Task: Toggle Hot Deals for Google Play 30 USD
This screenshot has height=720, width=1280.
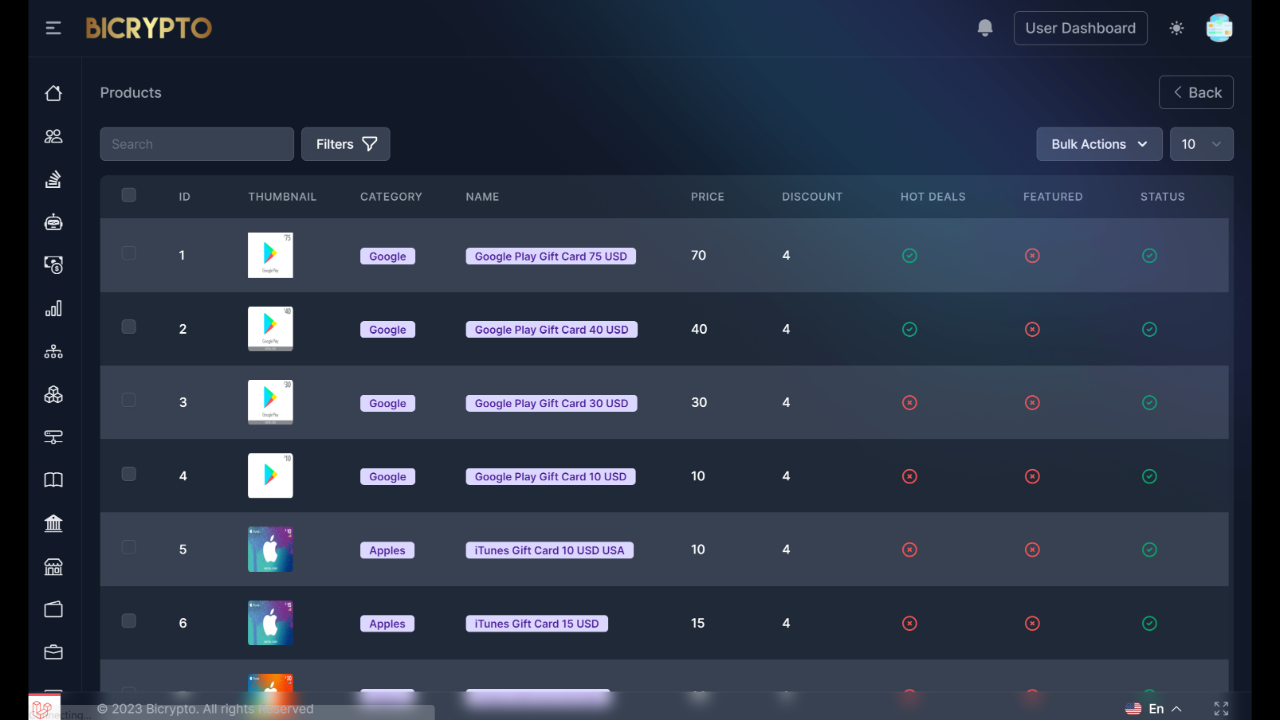Action: (909, 403)
